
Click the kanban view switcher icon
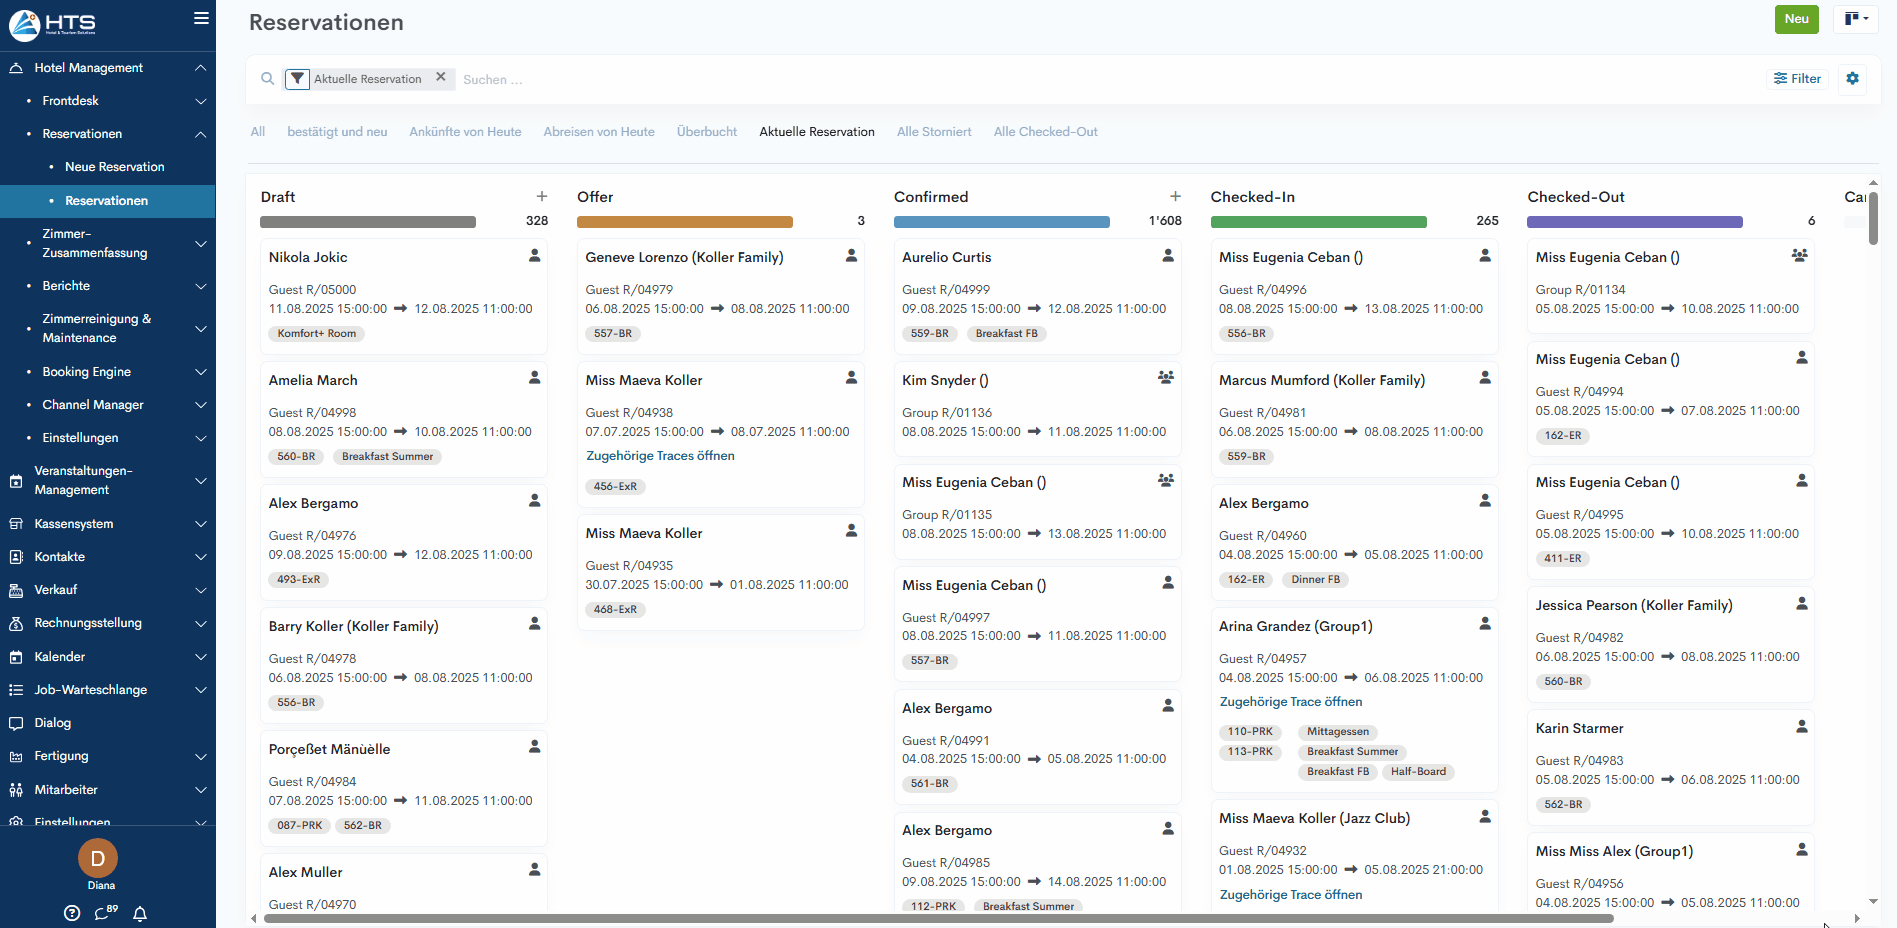pos(1855,19)
